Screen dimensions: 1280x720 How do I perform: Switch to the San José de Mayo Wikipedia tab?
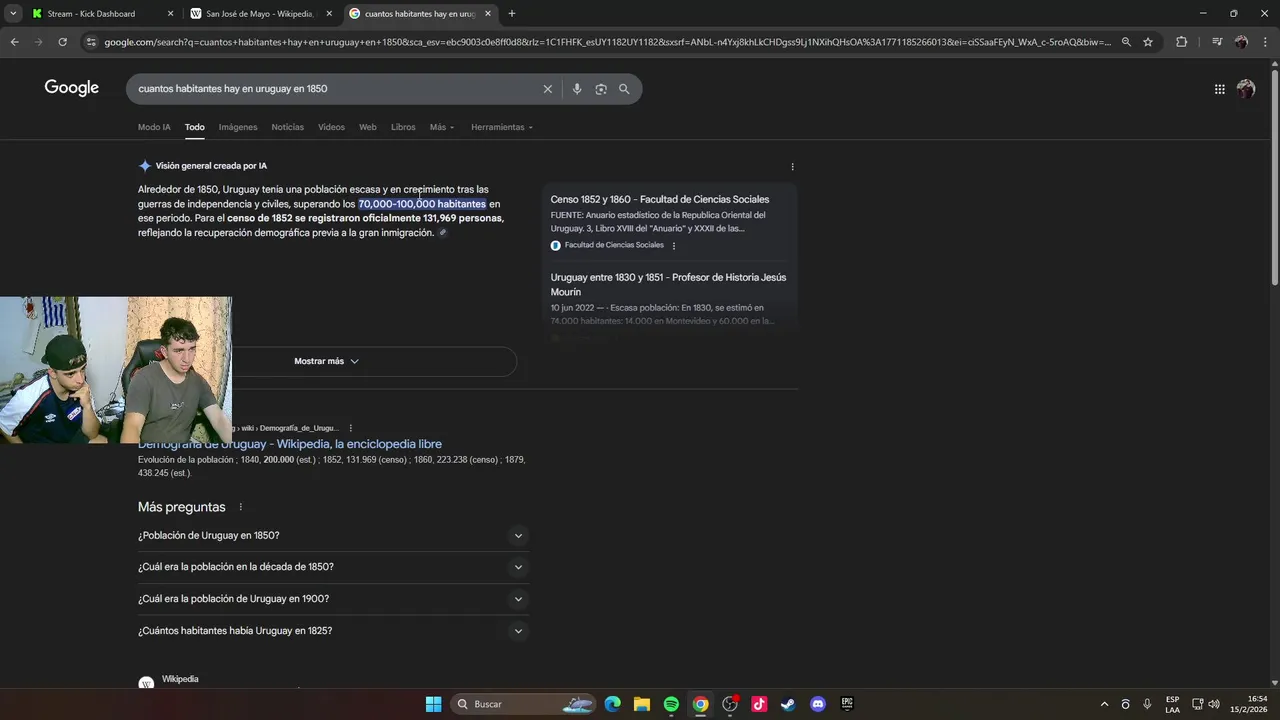[260, 14]
